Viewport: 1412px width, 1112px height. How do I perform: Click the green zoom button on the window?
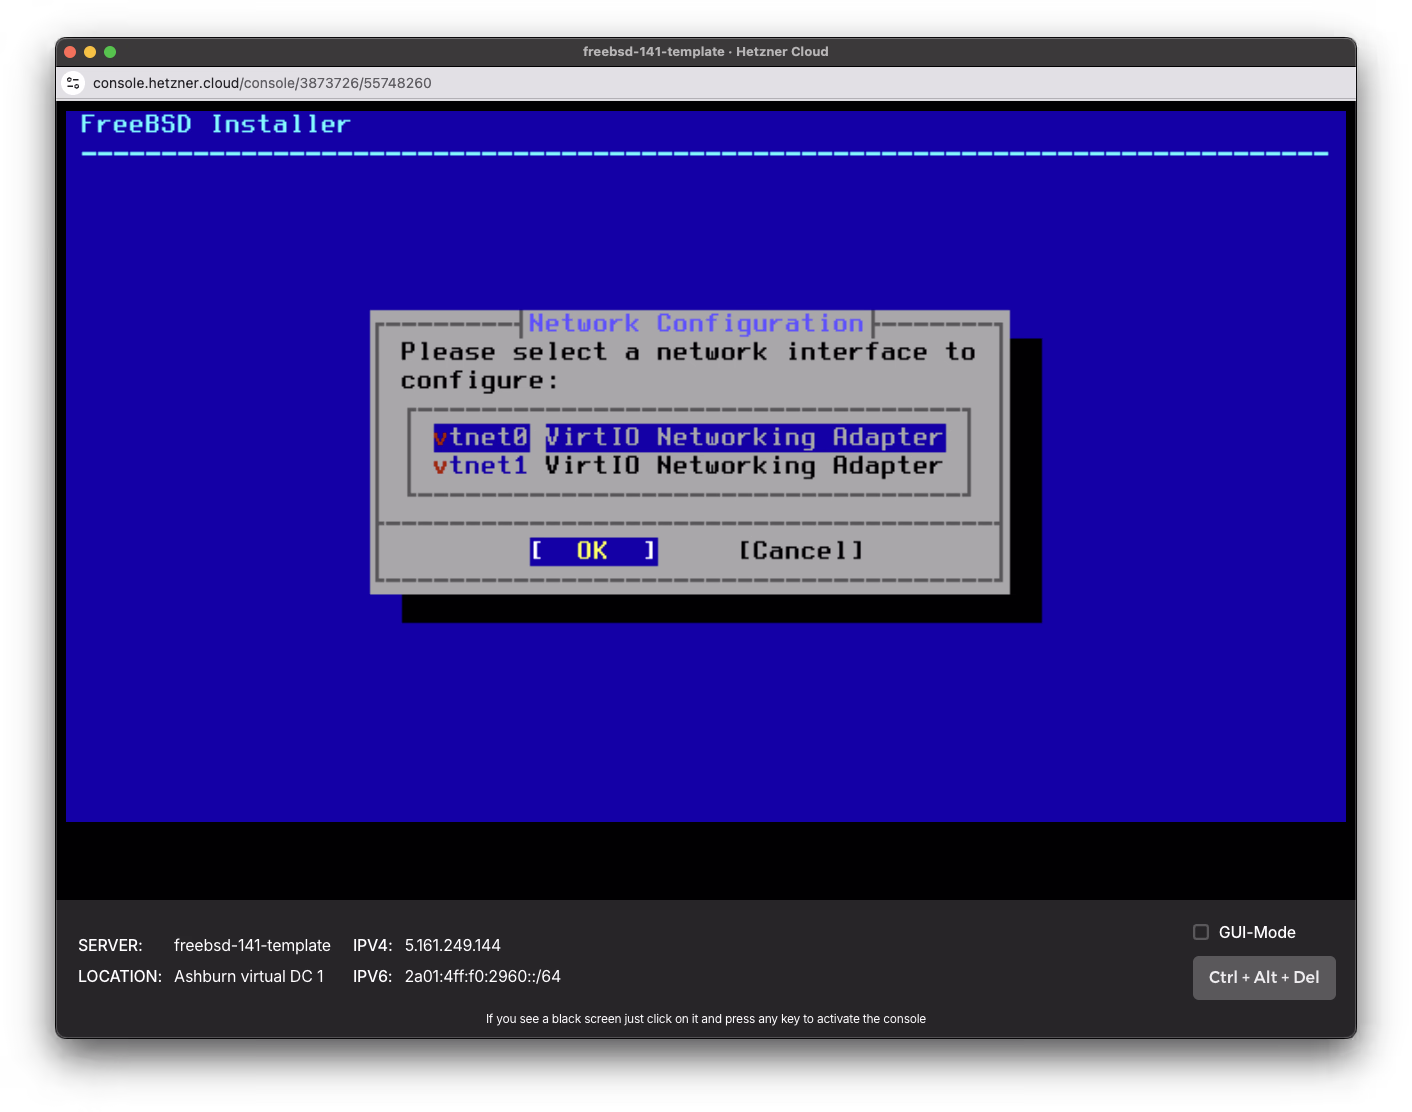pos(109,51)
